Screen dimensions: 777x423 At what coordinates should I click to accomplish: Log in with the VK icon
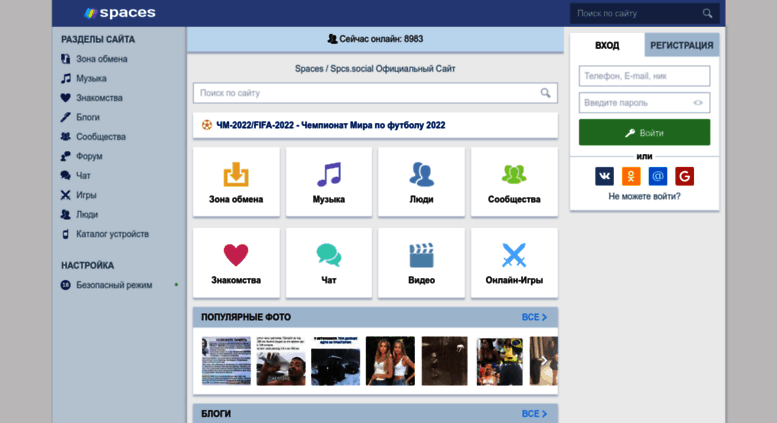pos(605,176)
